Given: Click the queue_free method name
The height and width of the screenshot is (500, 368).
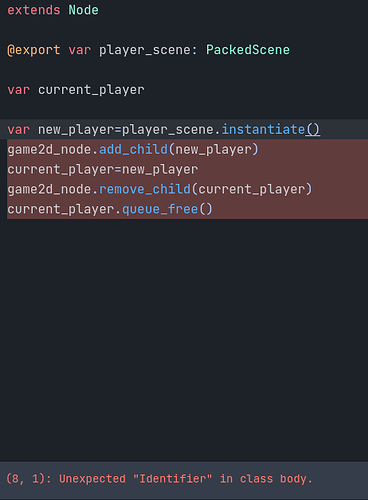Looking at the screenshot, I should (160, 209).
